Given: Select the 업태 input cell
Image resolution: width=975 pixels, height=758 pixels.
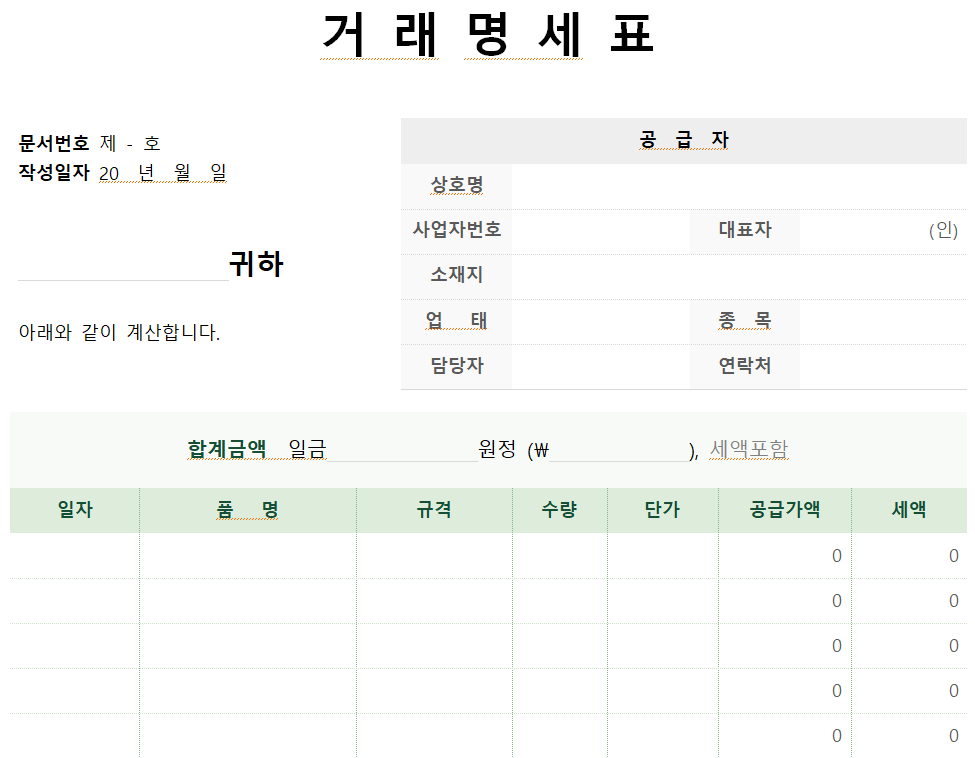Looking at the screenshot, I should 600,321.
